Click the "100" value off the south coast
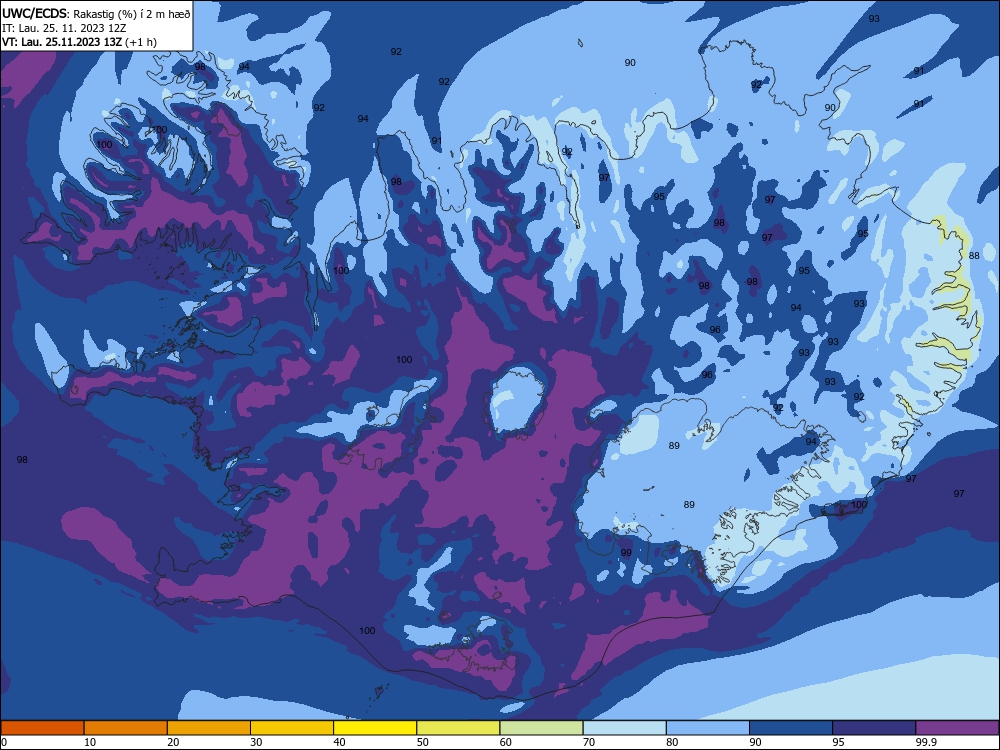The width and height of the screenshot is (1000, 750). 367,630
